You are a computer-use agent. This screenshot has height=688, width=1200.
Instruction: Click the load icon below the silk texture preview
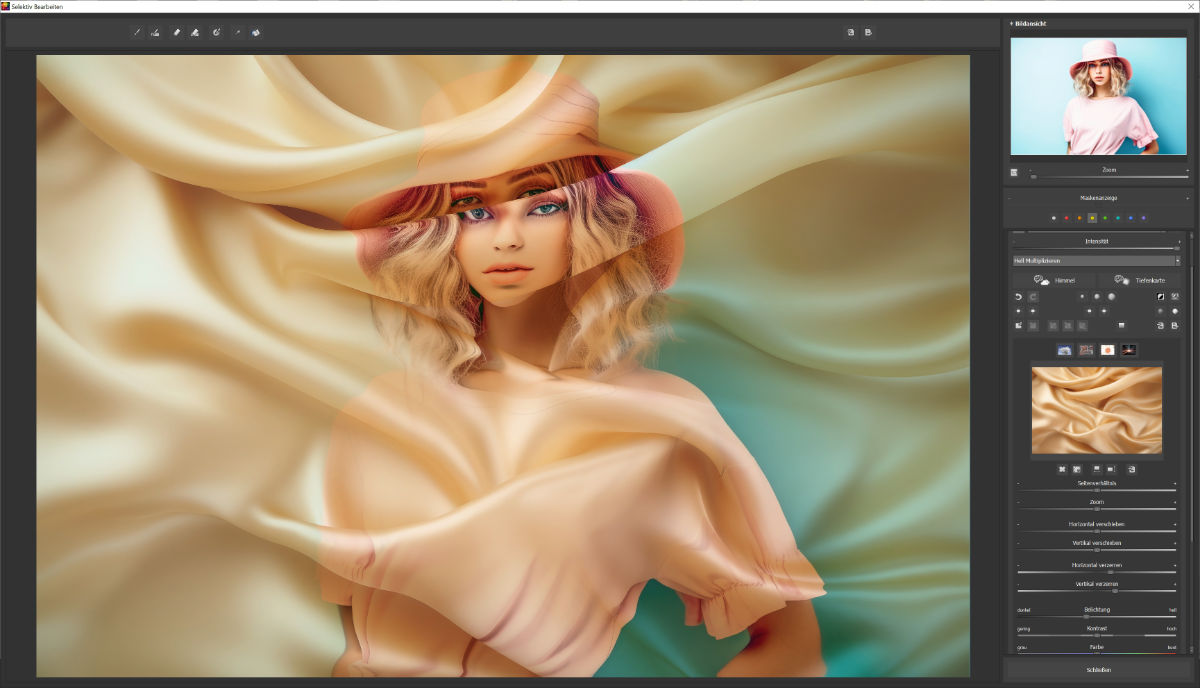click(1132, 468)
